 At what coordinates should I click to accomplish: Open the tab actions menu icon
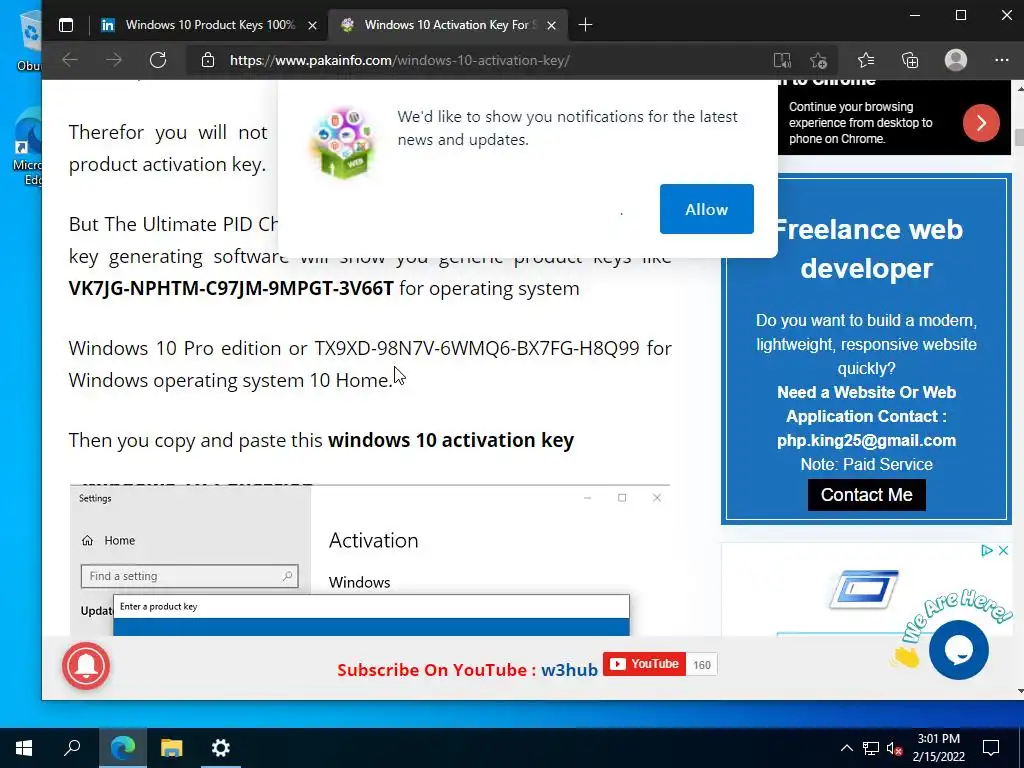point(66,25)
